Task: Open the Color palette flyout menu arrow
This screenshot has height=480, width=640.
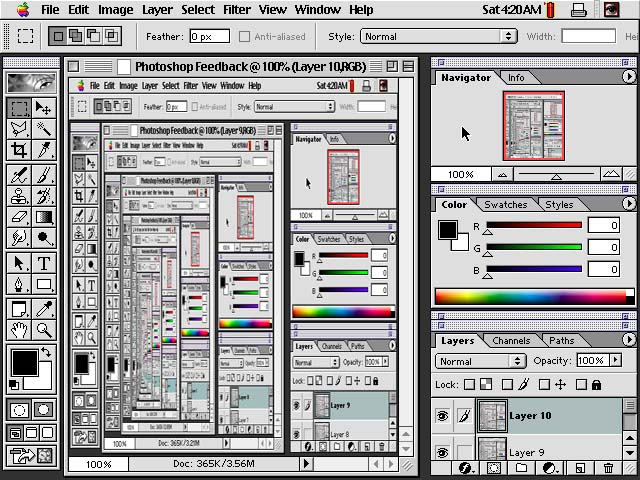Action: 629,203
